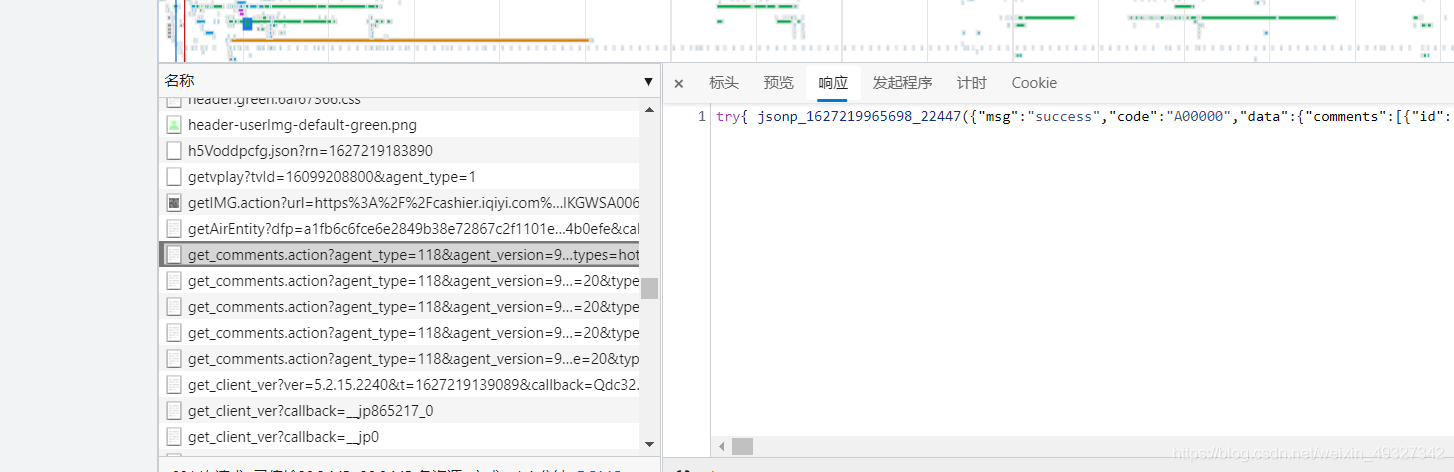Click request list scrollbar up arrow
Viewport: 1454px width, 472px height.
(649, 110)
